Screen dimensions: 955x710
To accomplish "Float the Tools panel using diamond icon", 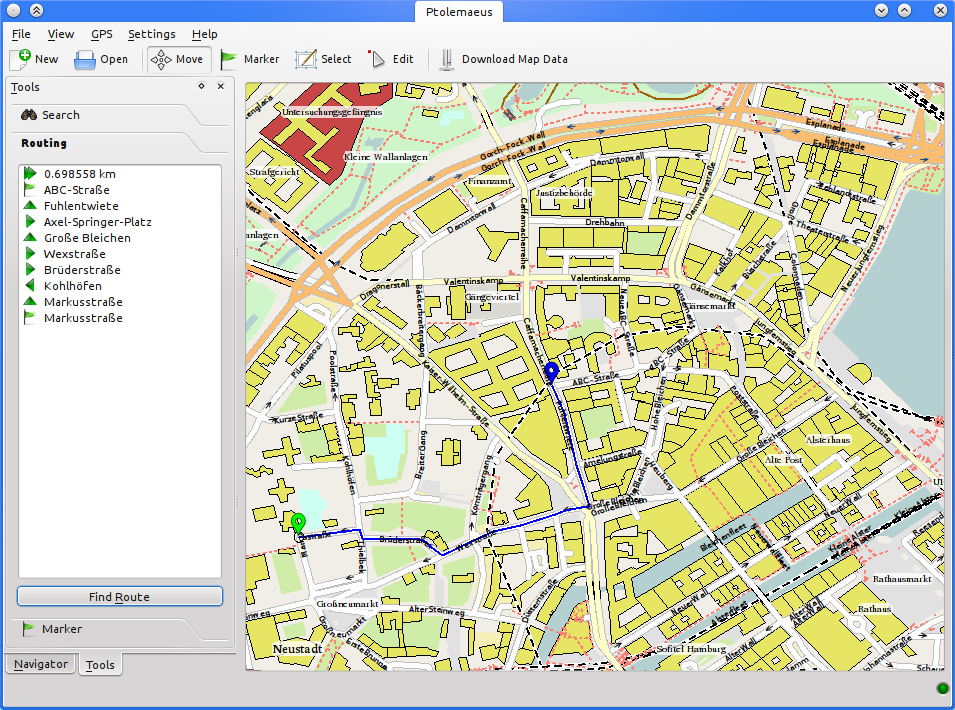I will [x=201, y=87].
